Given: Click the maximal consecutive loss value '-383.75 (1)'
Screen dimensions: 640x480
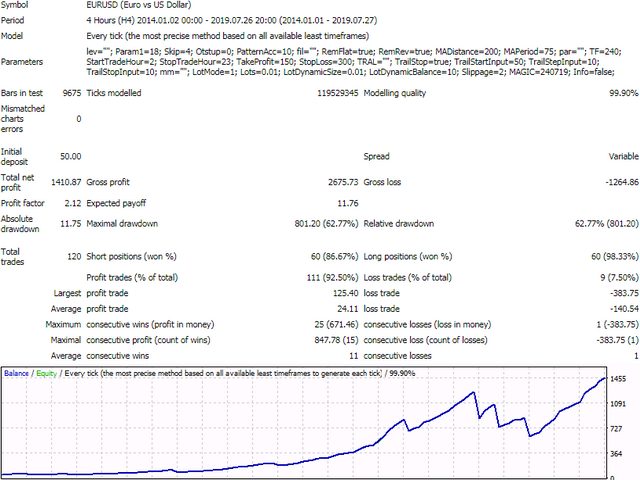Looking at the screenshot, I should (617, 340).
